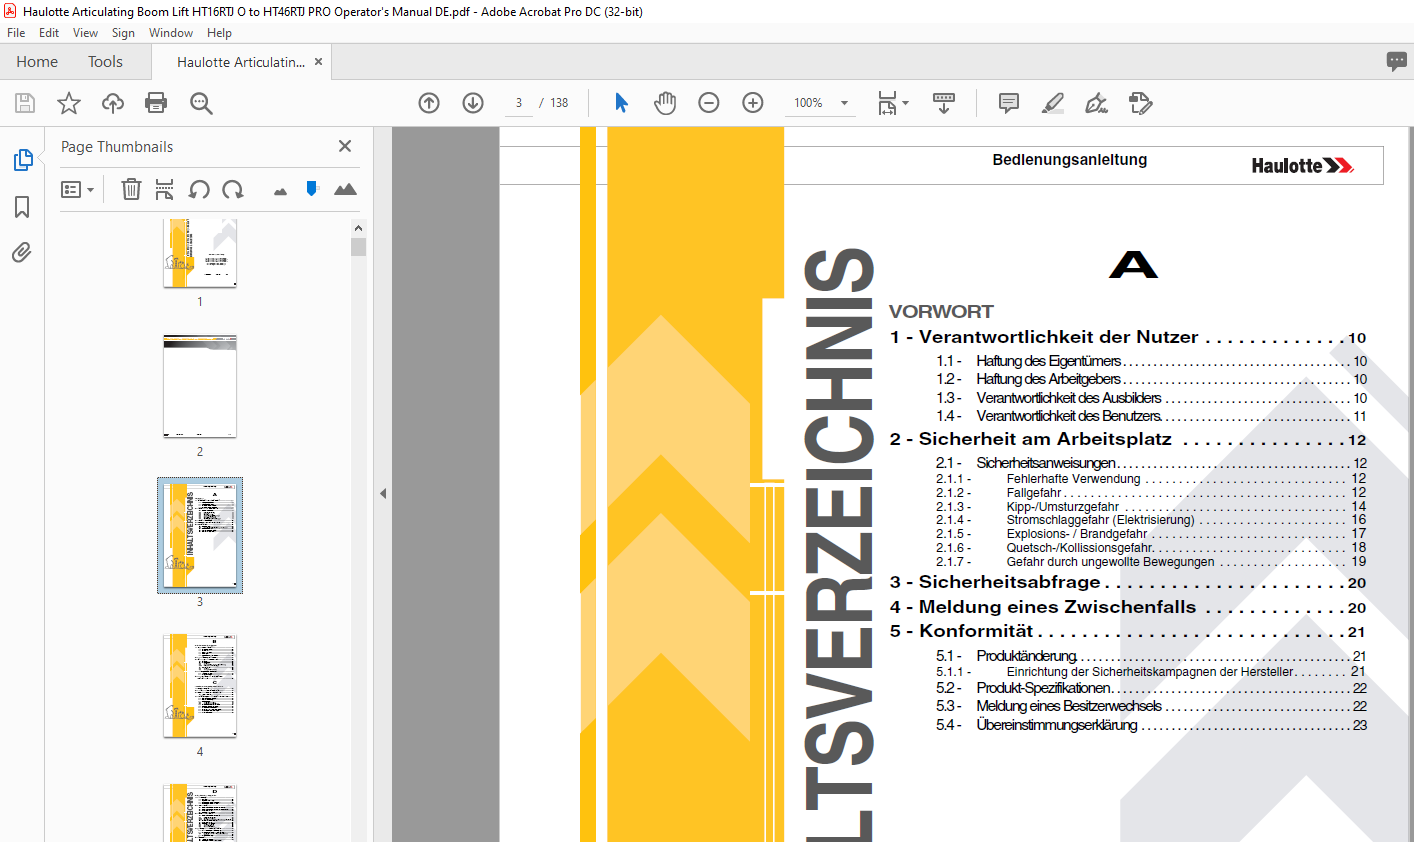
Task: Select page 2 thumbnail
Action: [x=200, y=387]
